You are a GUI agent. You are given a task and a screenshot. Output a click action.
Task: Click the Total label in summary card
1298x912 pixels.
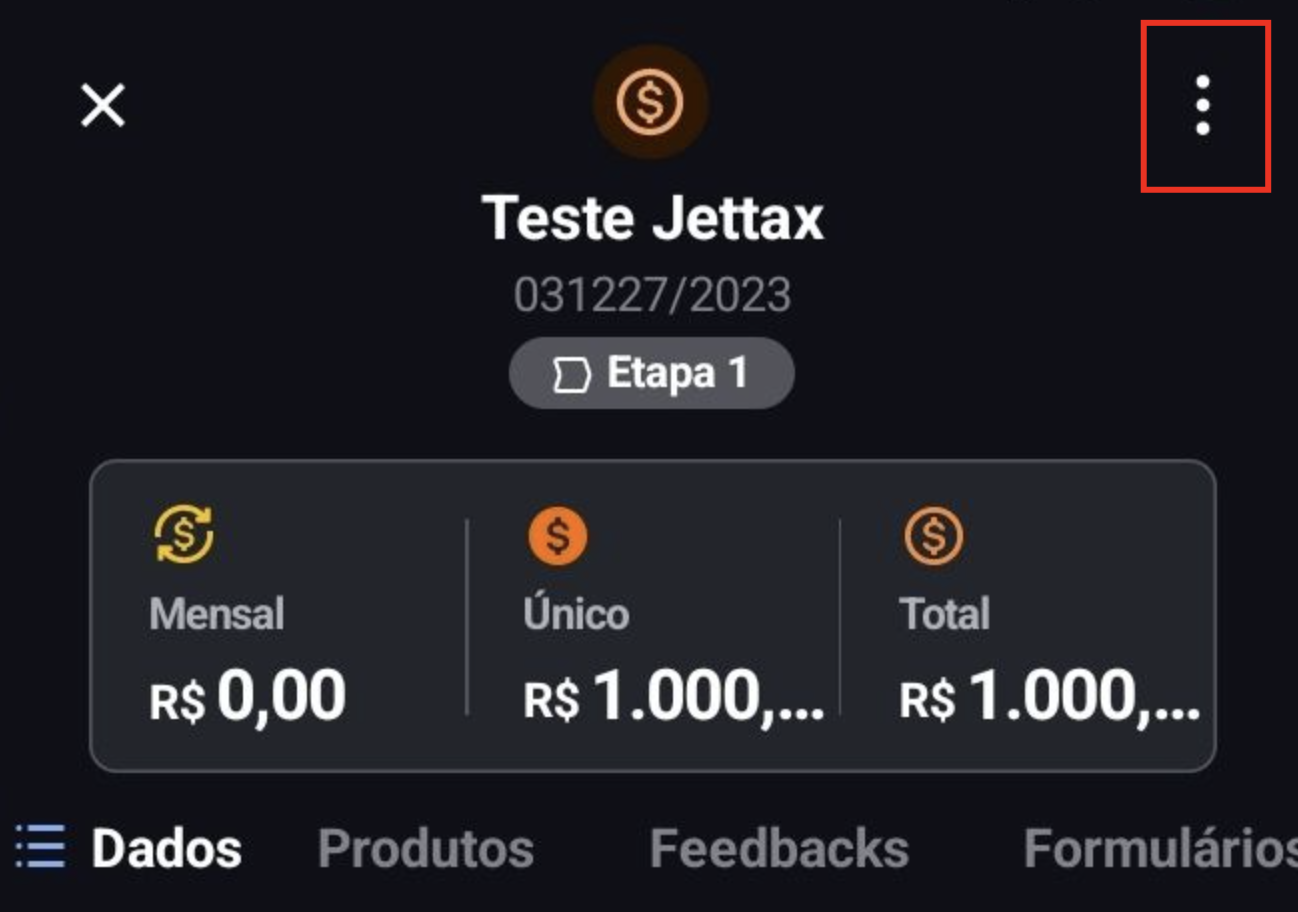coord(944,614)
